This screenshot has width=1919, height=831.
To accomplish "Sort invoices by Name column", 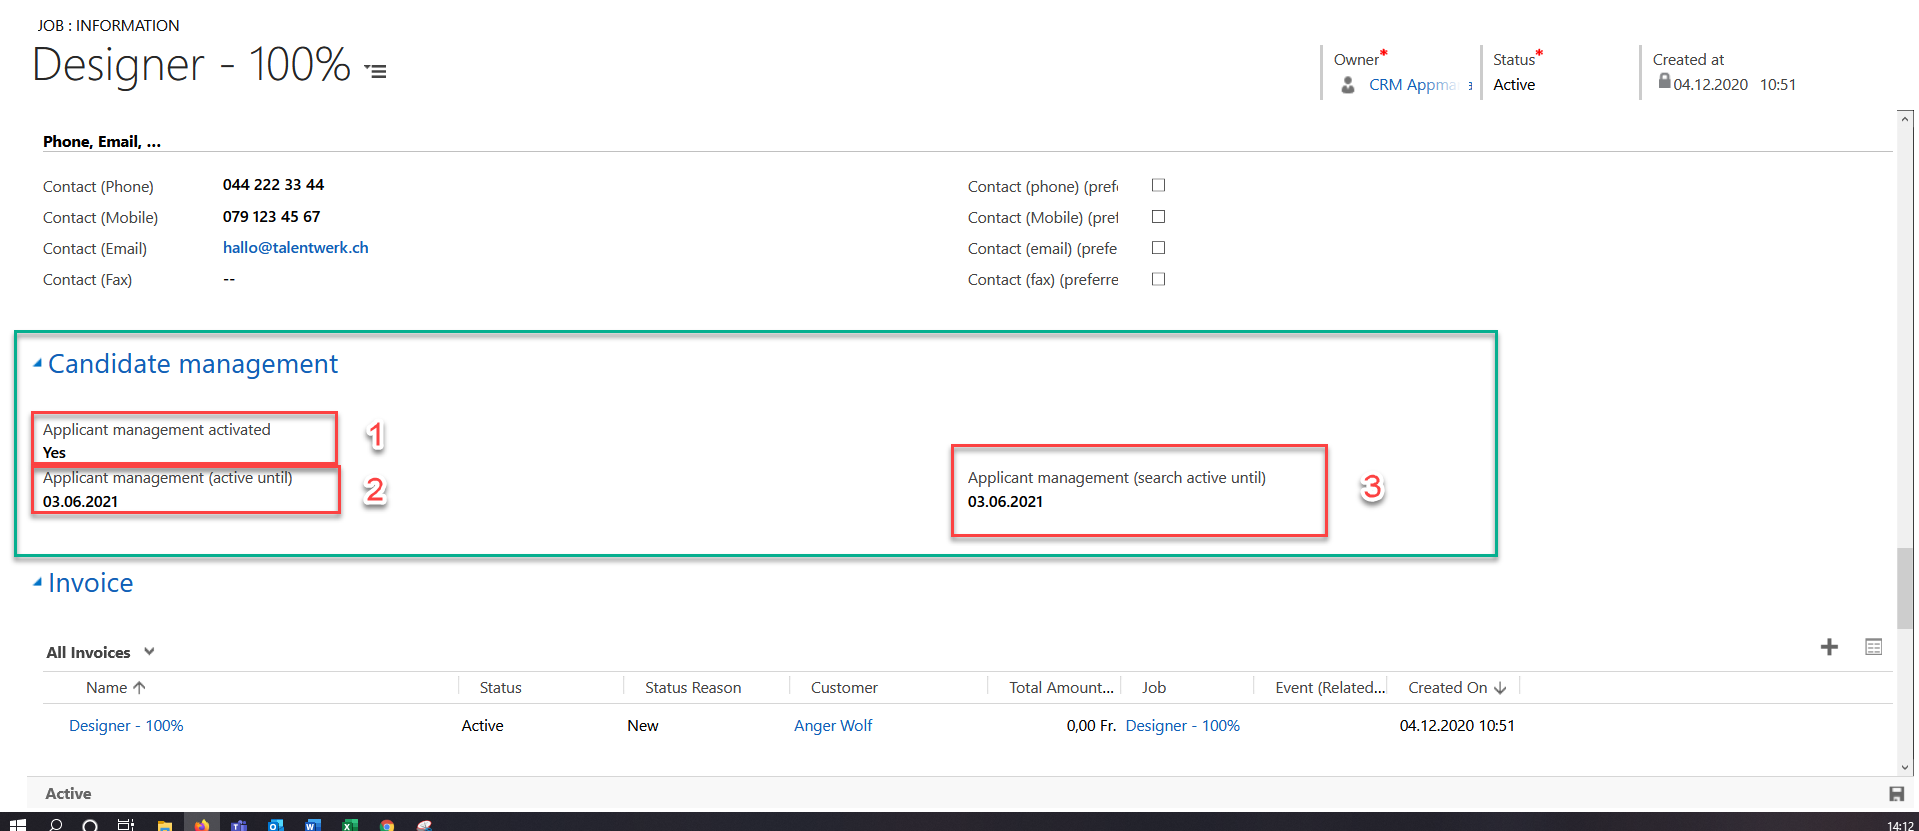I will click(x=116, y=688).
